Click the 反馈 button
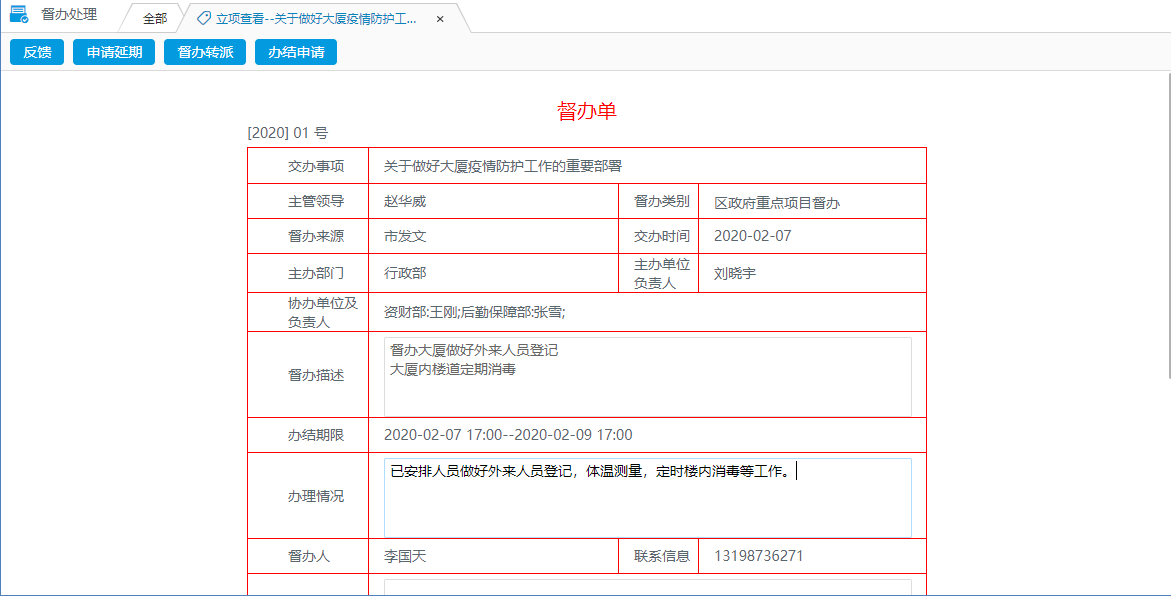 pos(36,52)
